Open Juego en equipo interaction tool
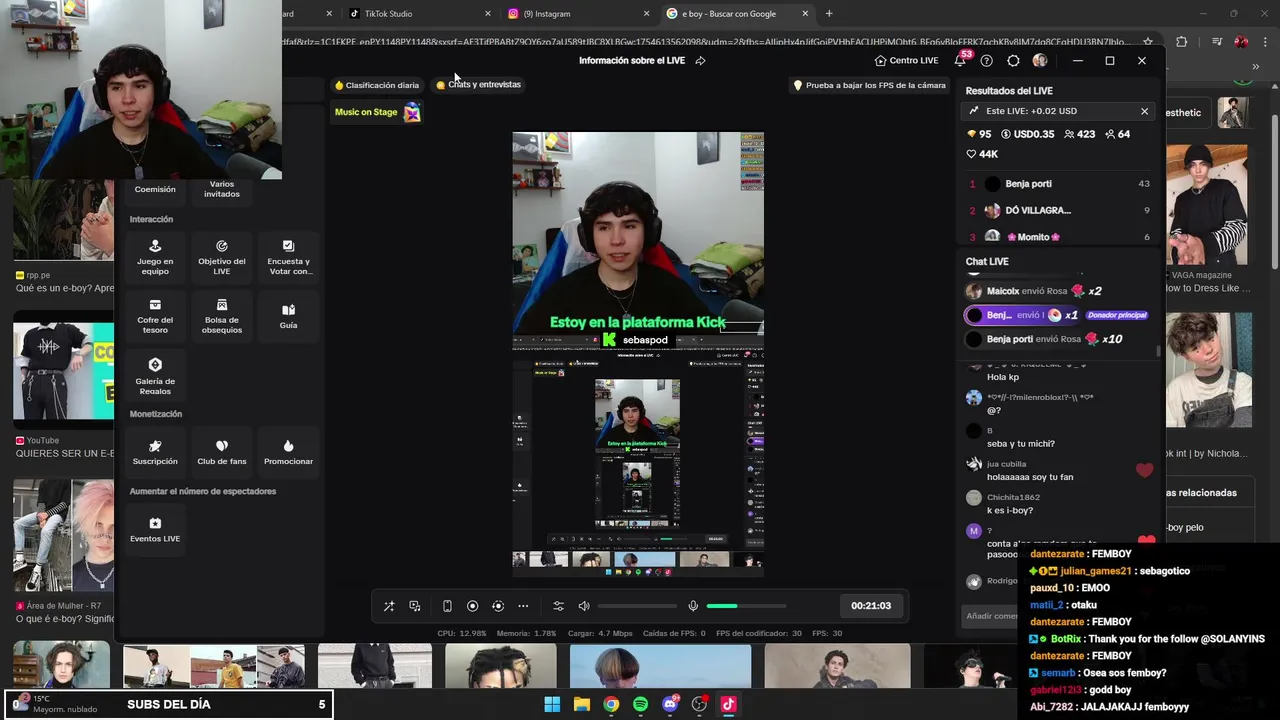Screen dimensions: 1280x720 click(155, 256)
